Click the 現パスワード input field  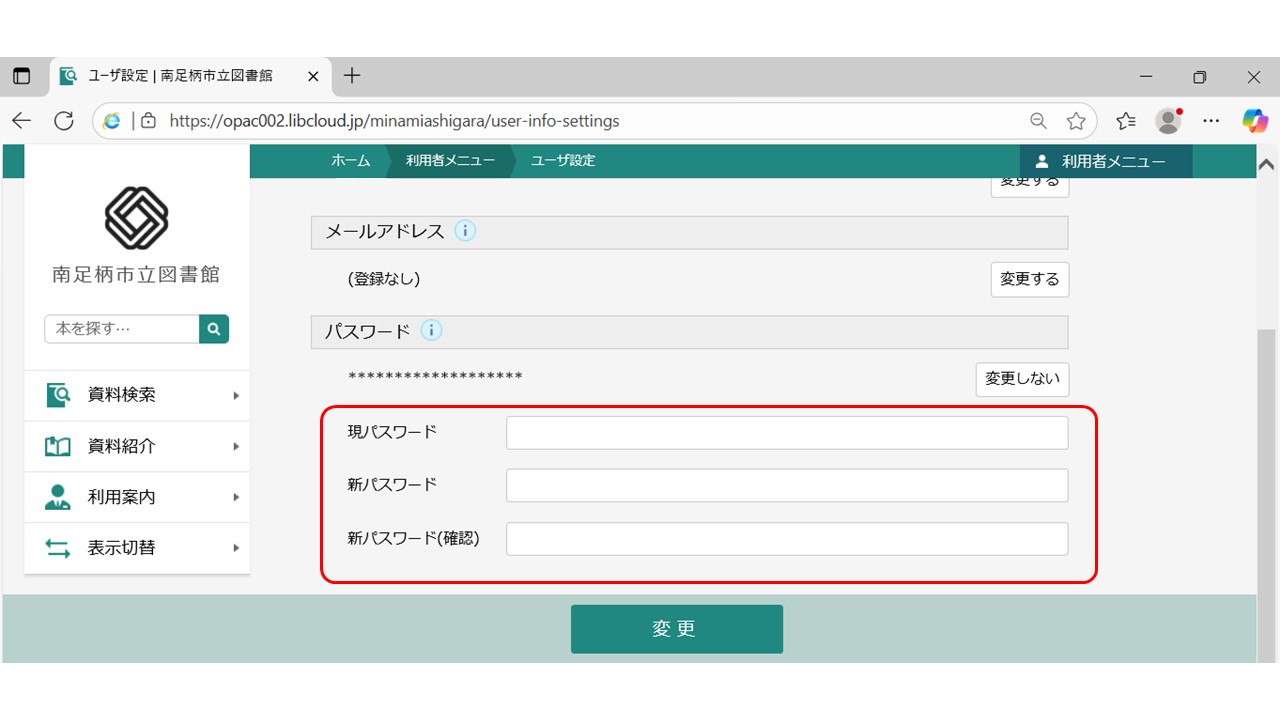(x=786, y=433)
